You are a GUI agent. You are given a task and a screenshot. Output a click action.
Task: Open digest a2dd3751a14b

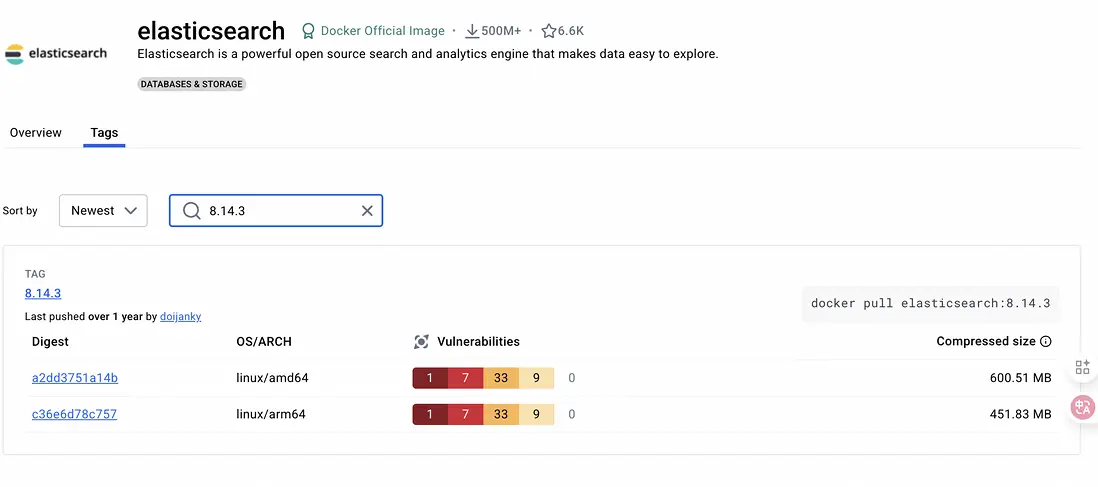pyautogui.click(x=75, y=378)
